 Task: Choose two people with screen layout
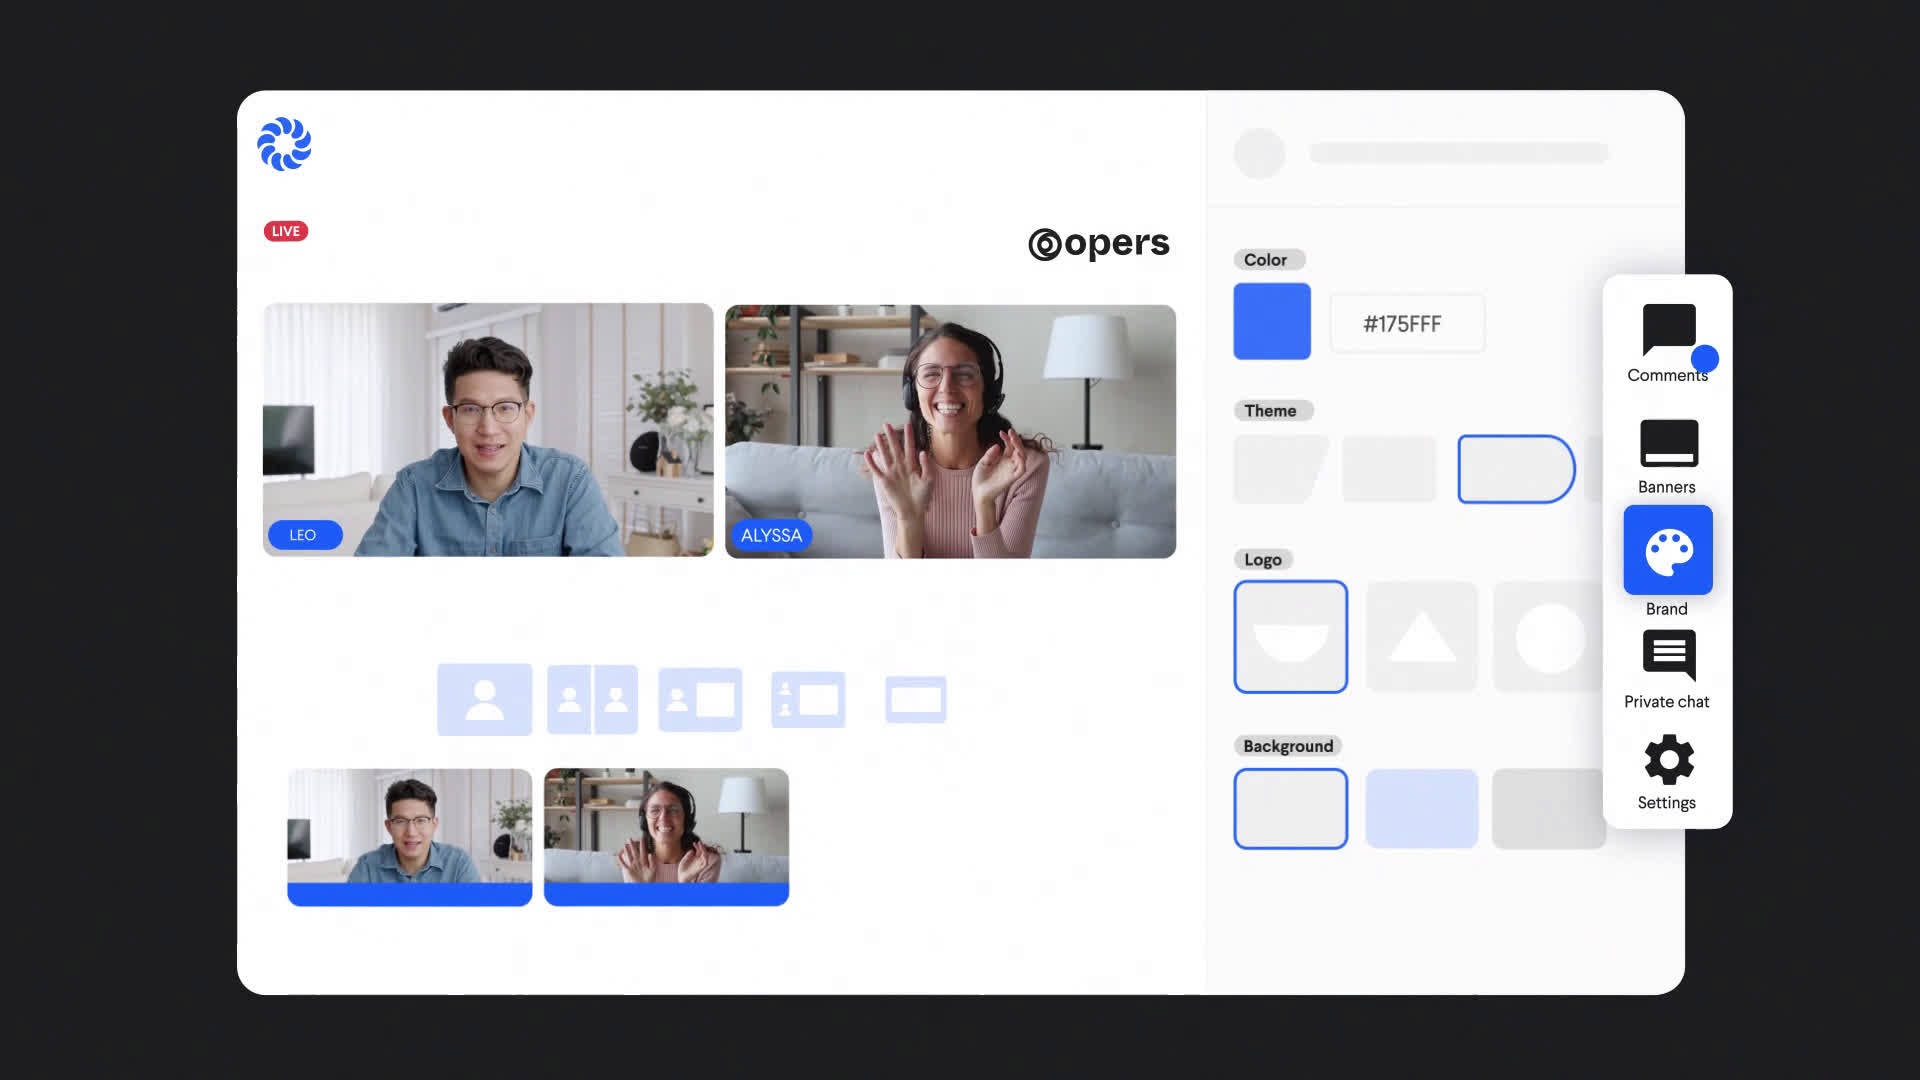coord(808,700)
